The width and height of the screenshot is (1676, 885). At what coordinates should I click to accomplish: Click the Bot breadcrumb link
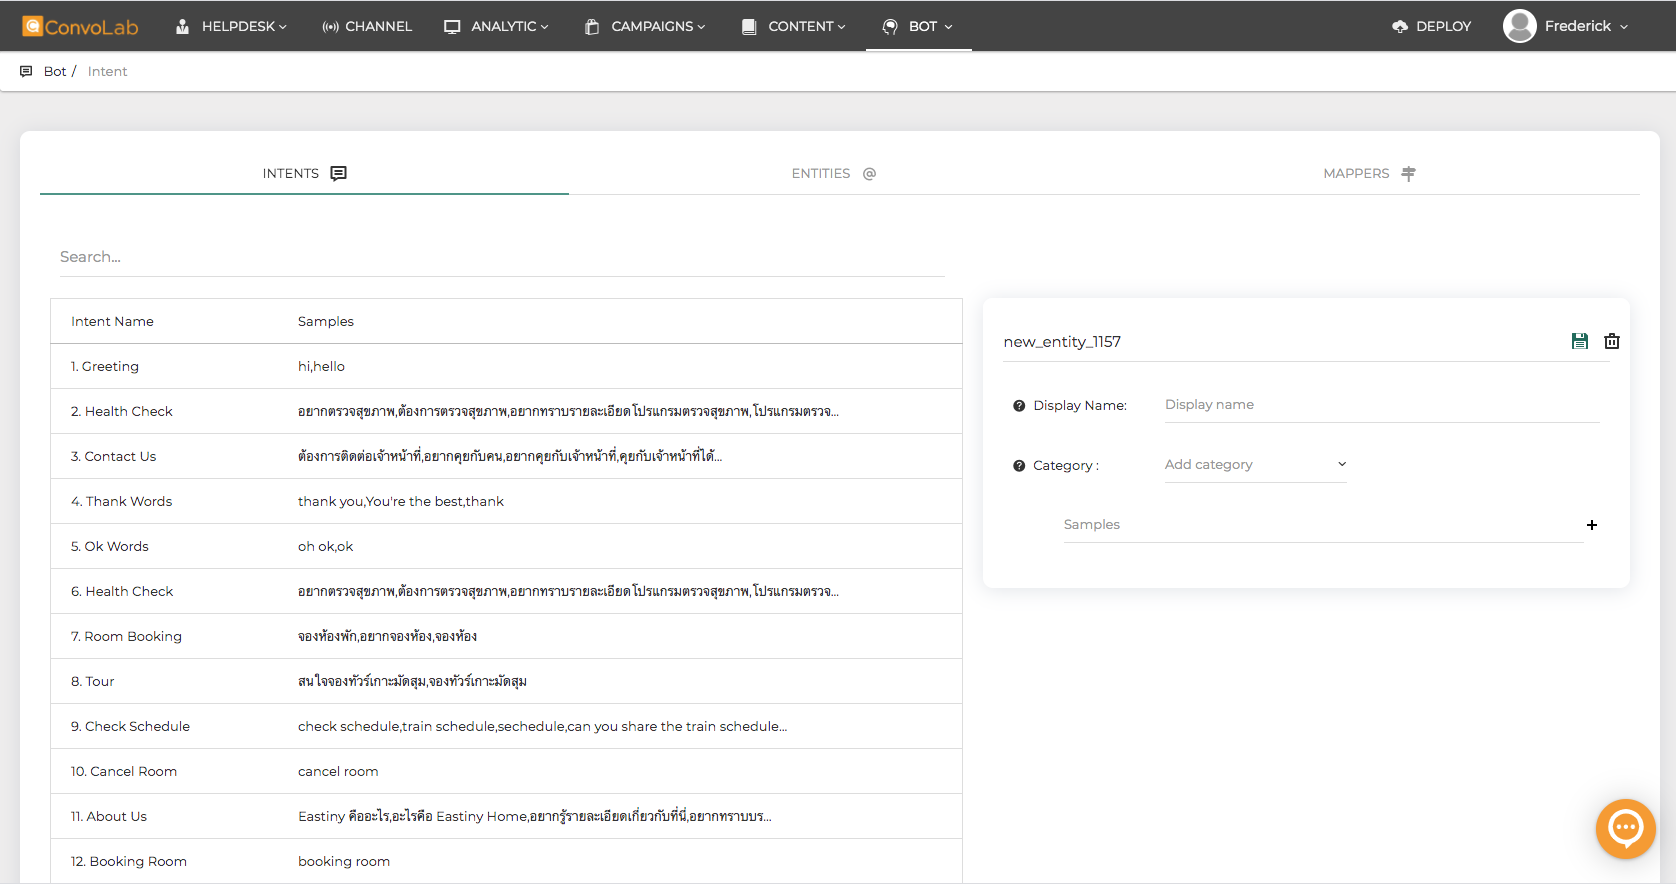pyautogui.click(x=55, y=71)
